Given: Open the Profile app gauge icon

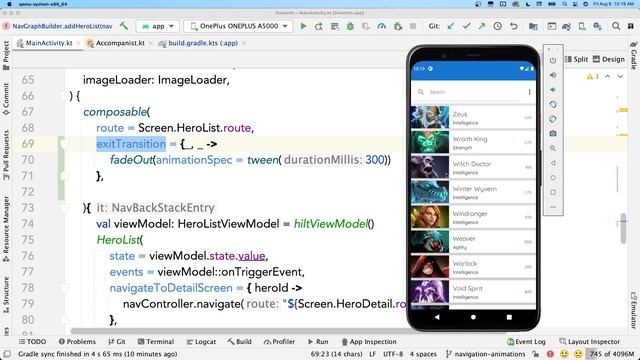Looking at the screenshot, I should point(382,26).
